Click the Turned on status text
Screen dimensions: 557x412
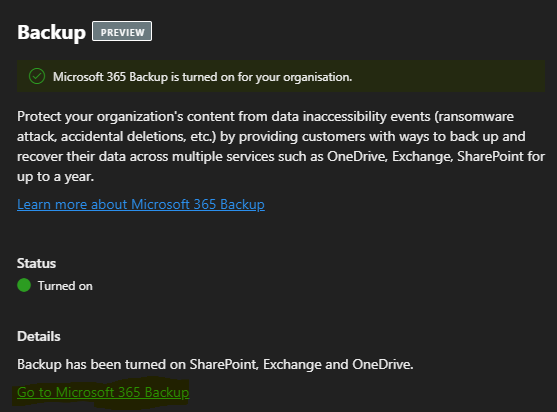tap(65, 286)
